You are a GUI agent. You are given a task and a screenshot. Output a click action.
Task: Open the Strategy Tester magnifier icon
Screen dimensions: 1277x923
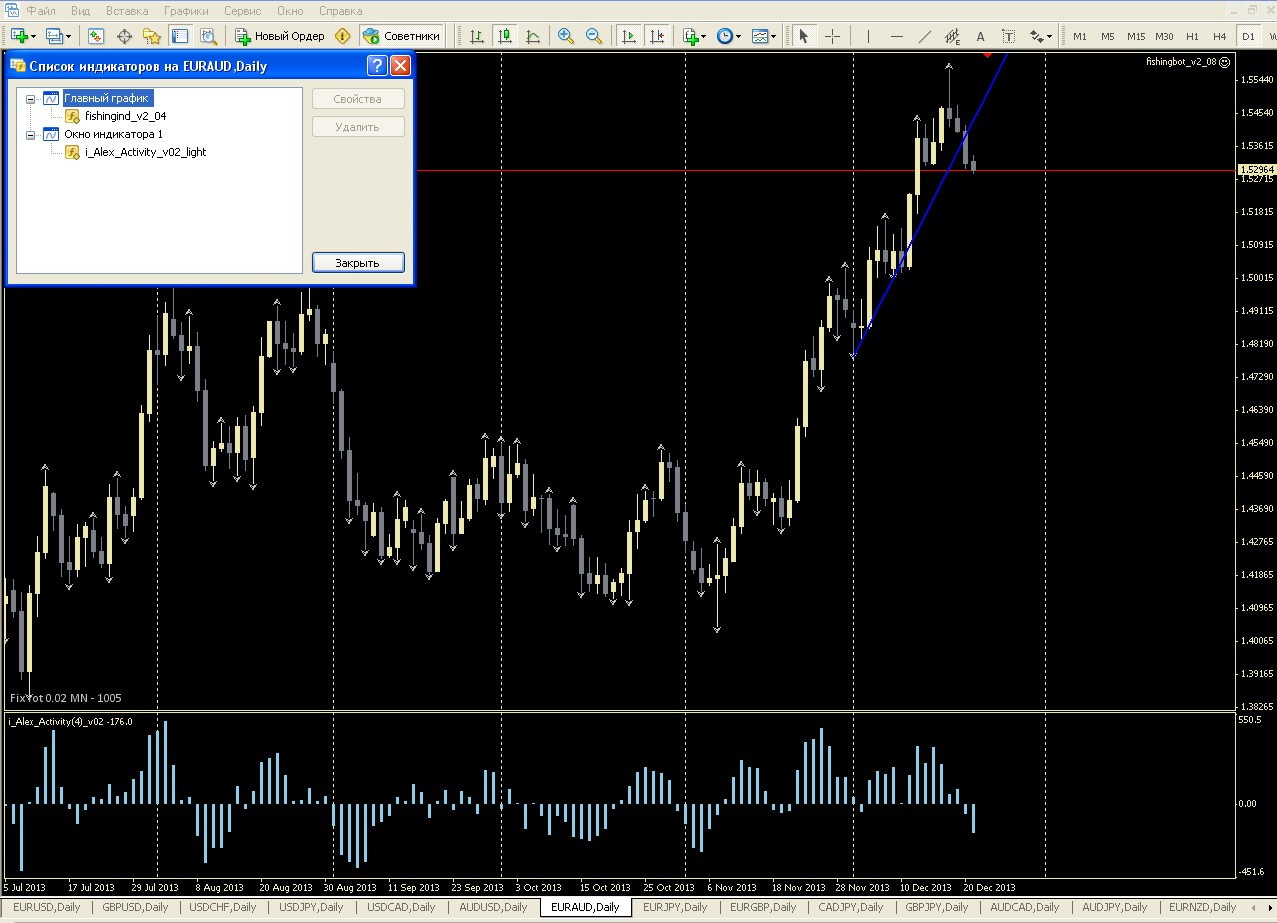pos(208,36)
